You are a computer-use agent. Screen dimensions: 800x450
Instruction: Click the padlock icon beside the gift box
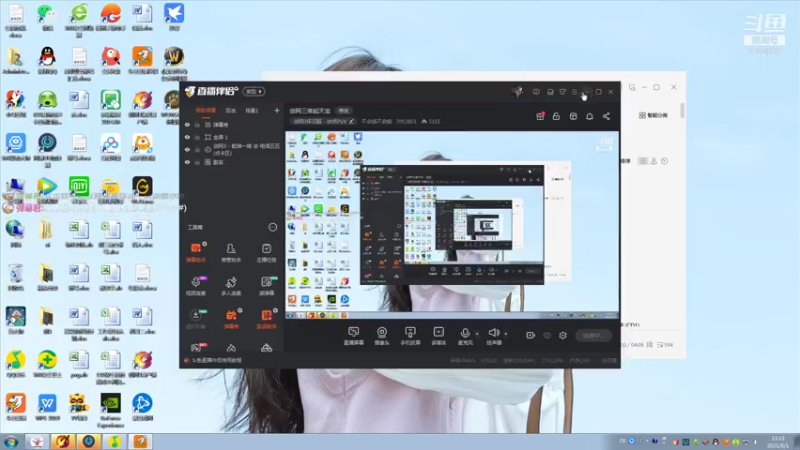point(556,116)
